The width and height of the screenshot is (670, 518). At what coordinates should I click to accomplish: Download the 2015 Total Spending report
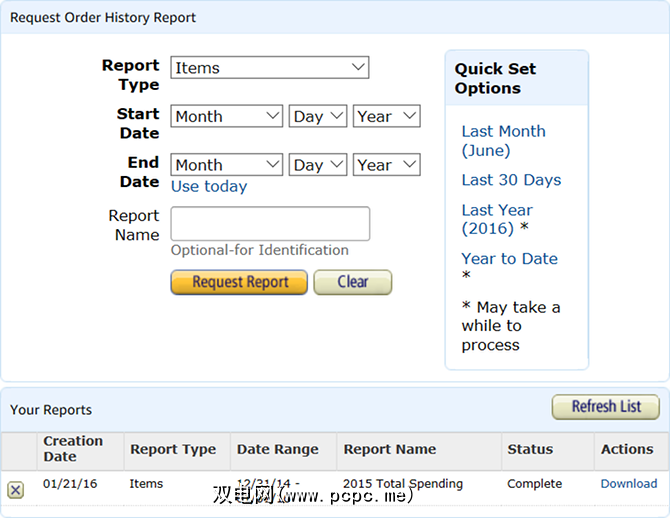[629, 484]
